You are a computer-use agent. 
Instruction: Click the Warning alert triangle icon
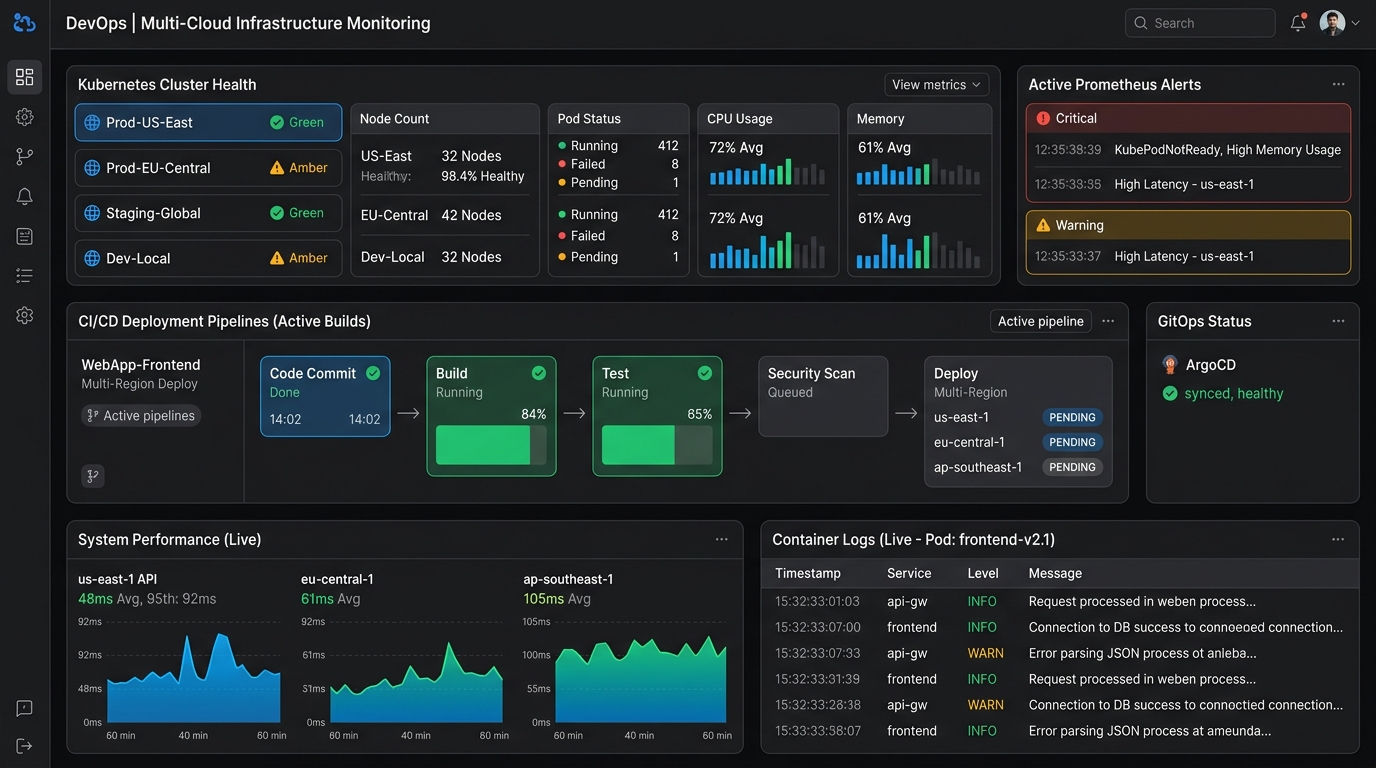point(1044,225)
